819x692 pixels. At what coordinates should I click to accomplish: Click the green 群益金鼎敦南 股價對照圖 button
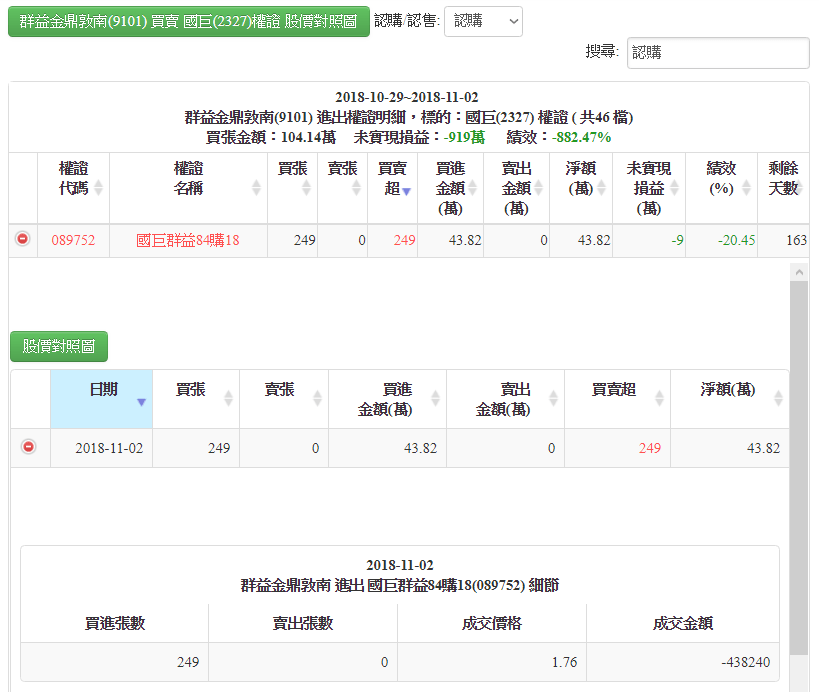click(189, 20)
